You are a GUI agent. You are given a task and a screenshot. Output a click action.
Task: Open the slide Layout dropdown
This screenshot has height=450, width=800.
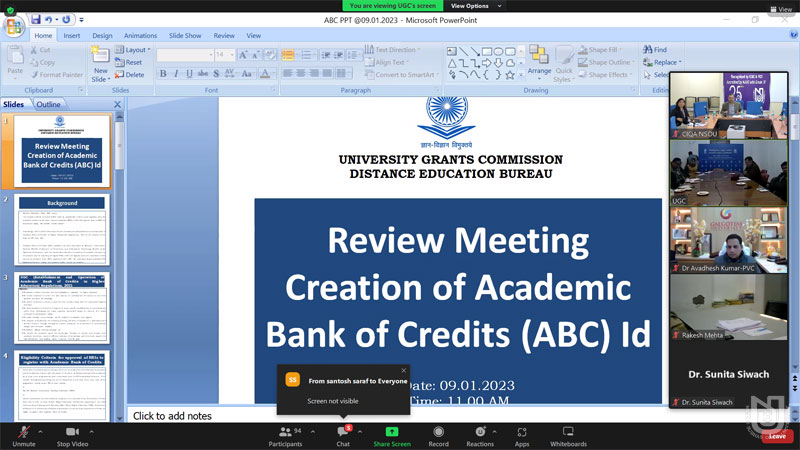pyautogui.click(x=133, y=49)
